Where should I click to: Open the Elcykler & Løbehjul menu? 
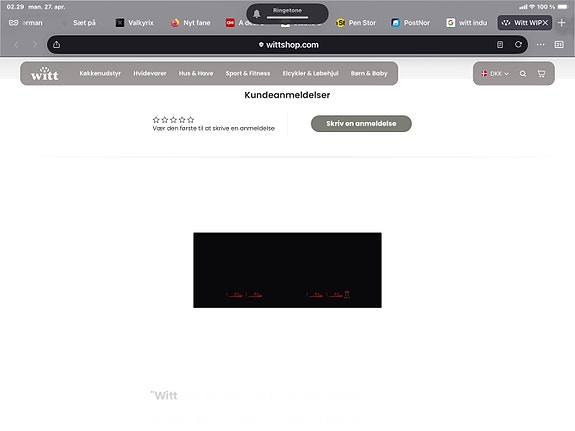coord(311,73)
